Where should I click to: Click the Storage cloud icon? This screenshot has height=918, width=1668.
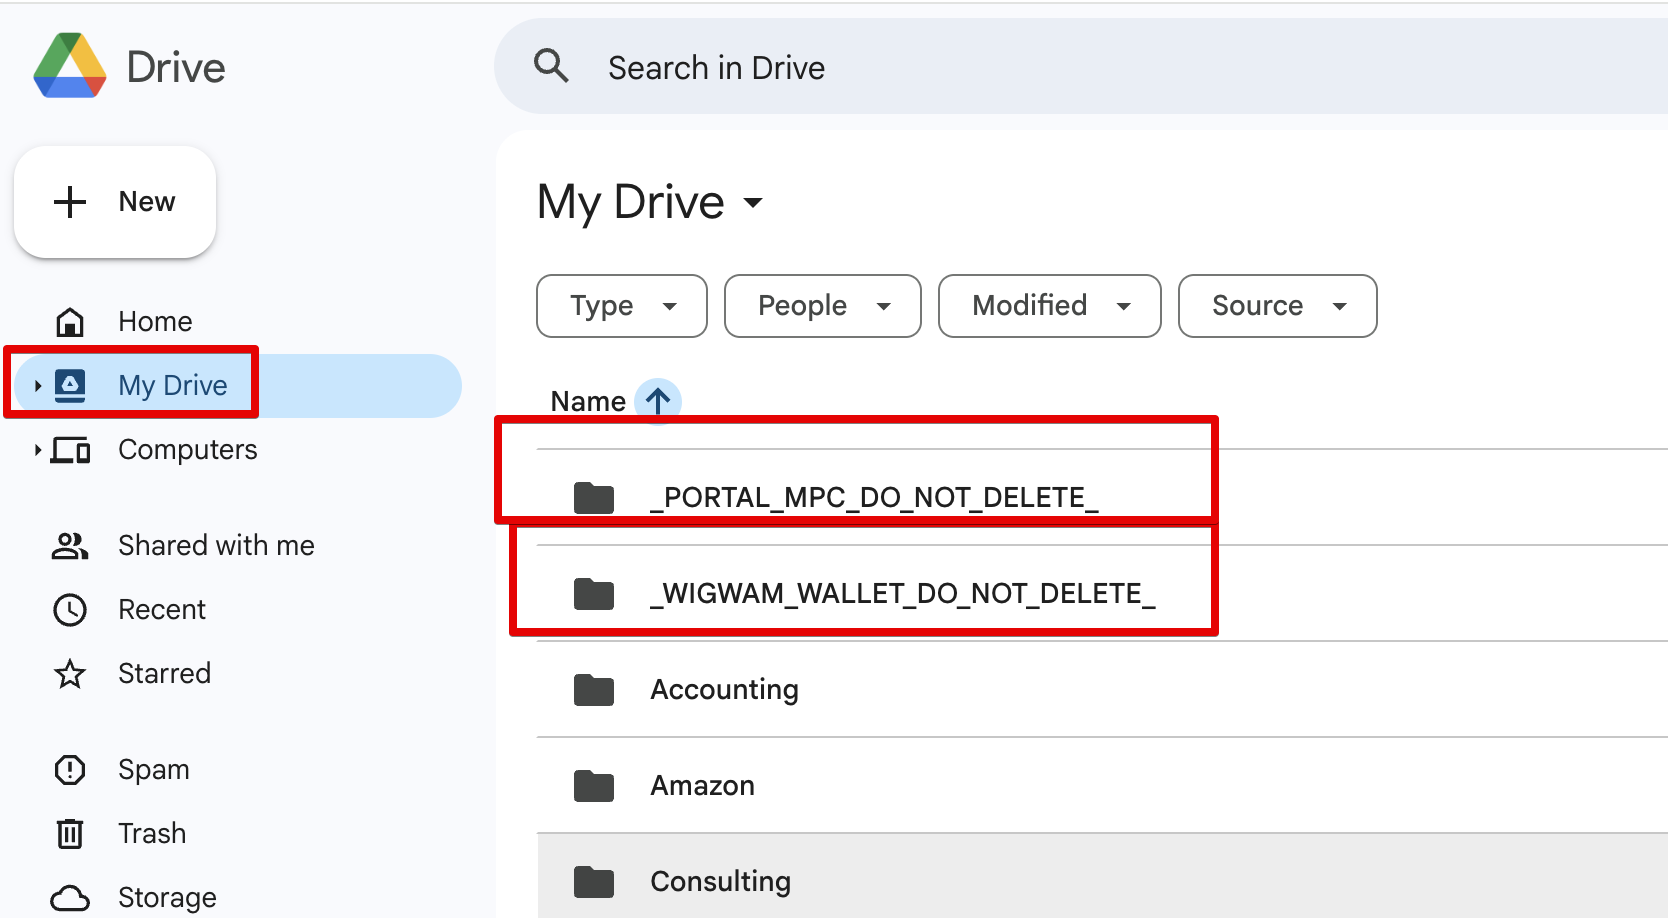(70, 898)
